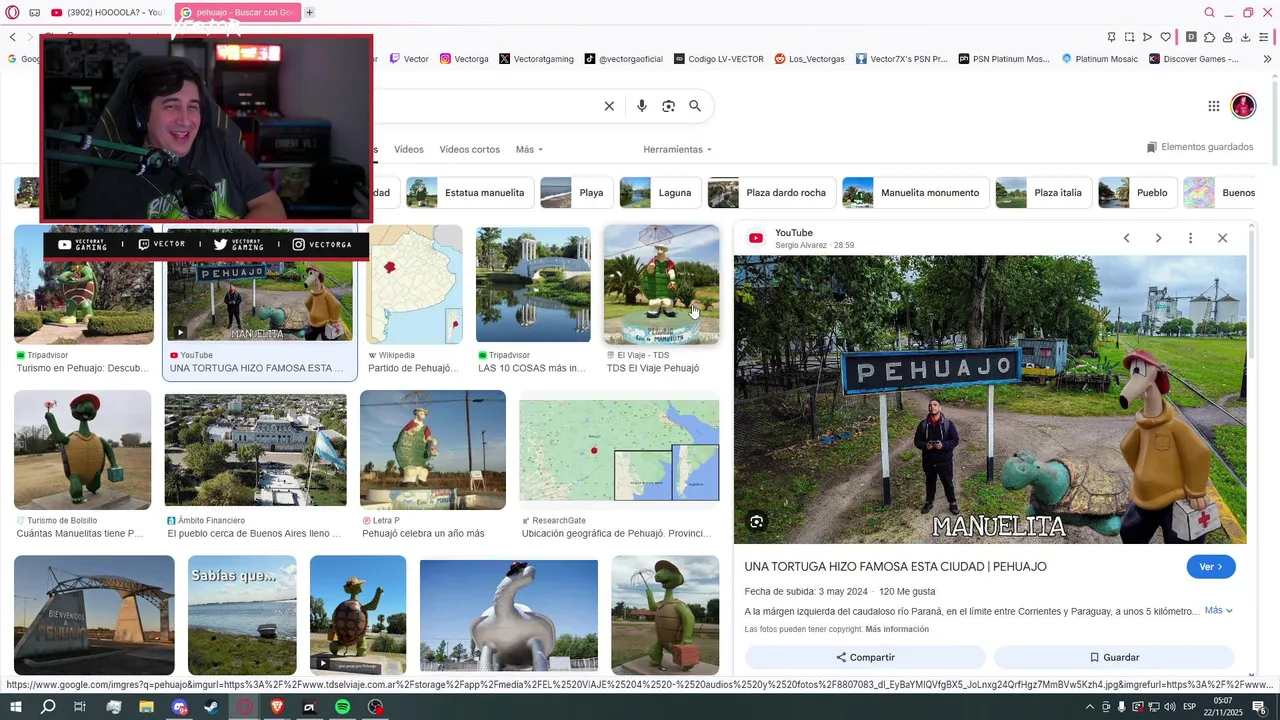
Task: Open the ResearchGate Ubicación geográfica map
Action: [x=619, y=450]
